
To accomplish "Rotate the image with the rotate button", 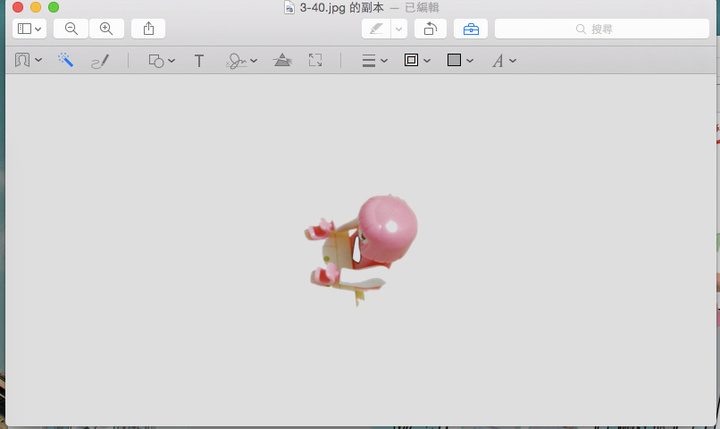I will pyautogui.click(x=429, y=29).
